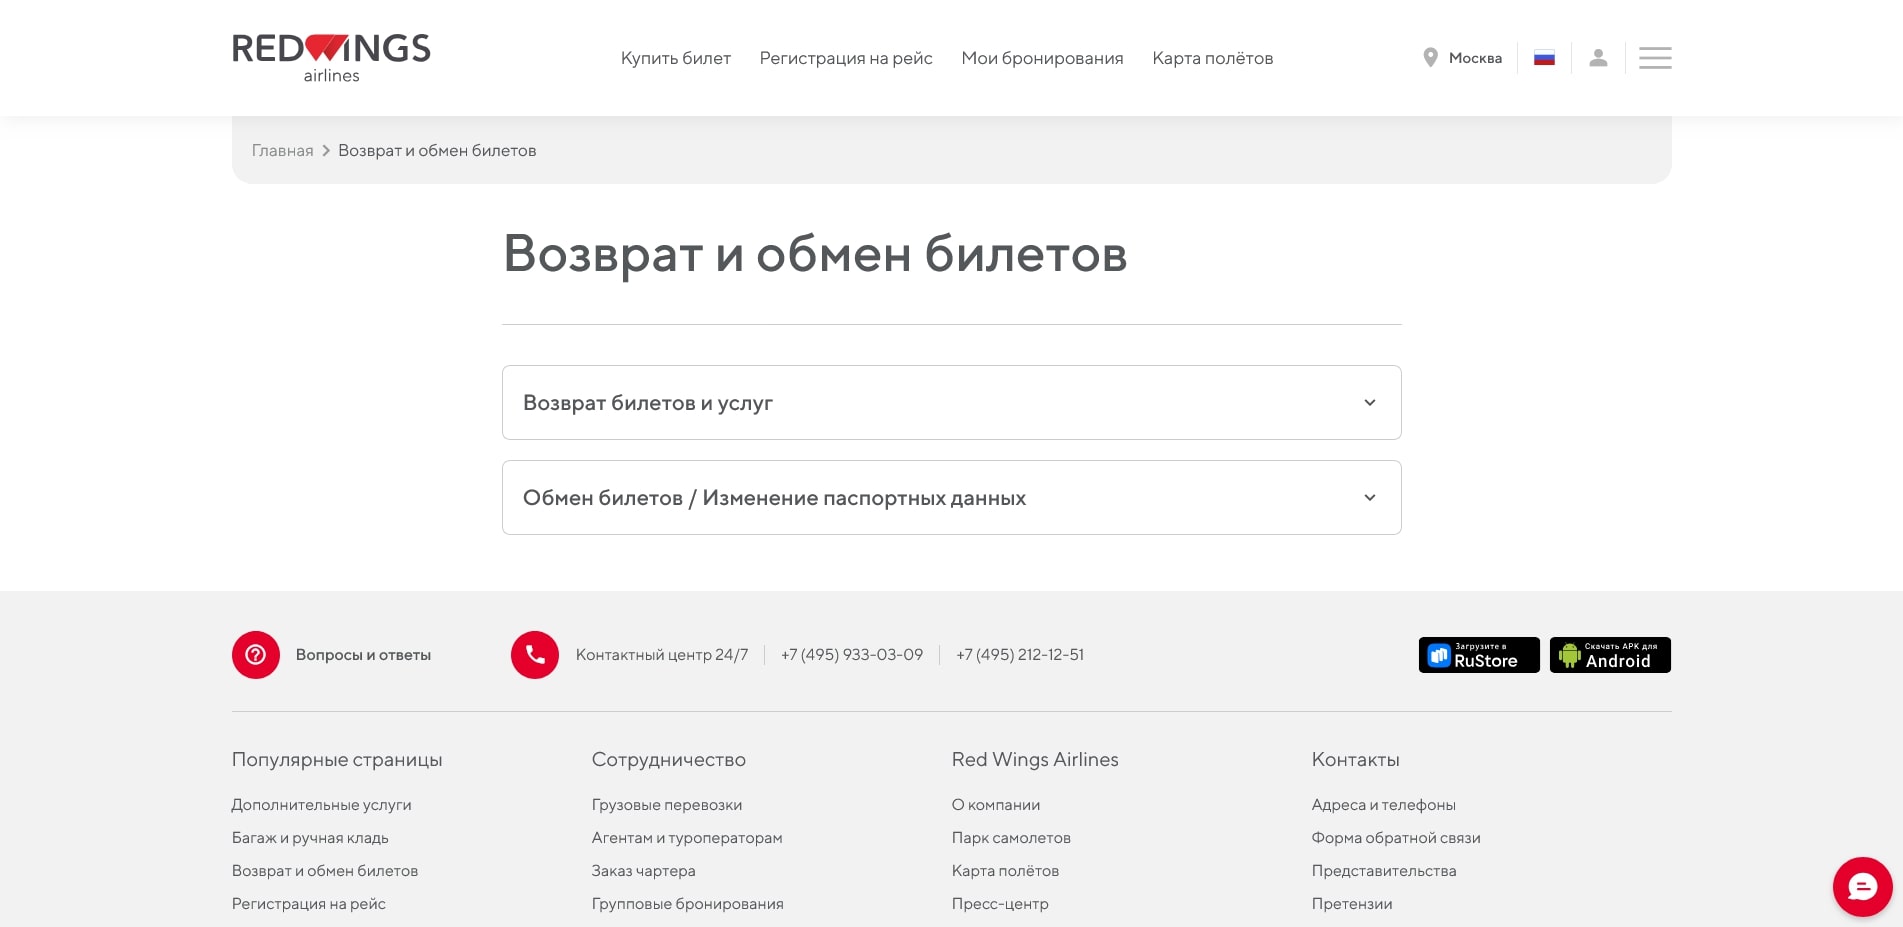1903x927 pixels.
Task: Expand the Обмен билетов section
Action: (x=951, y=497)
